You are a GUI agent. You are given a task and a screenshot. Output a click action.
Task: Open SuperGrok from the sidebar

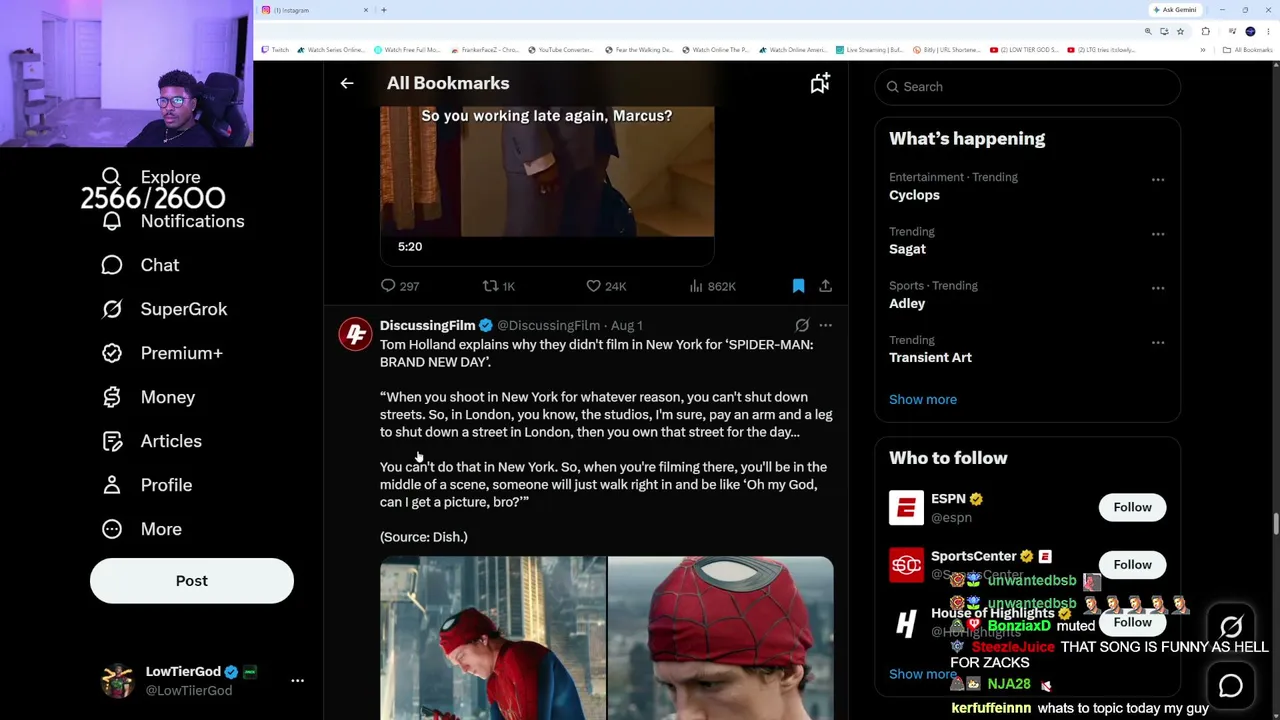tap(164, 309)
